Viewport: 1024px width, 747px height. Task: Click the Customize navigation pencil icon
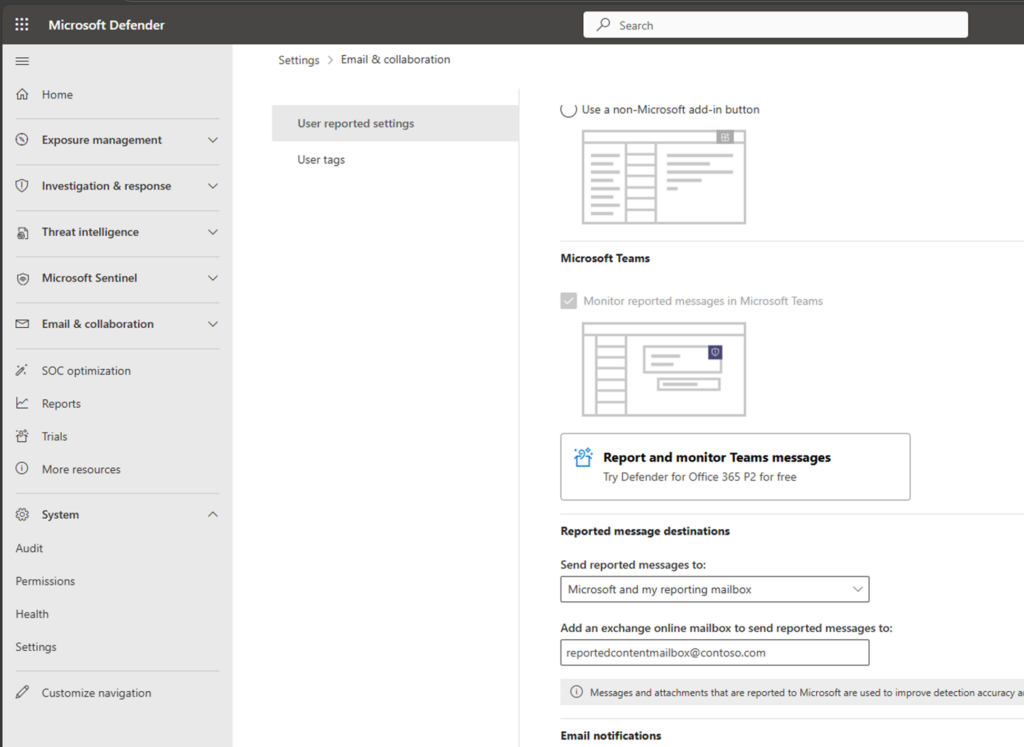(22, 692)
